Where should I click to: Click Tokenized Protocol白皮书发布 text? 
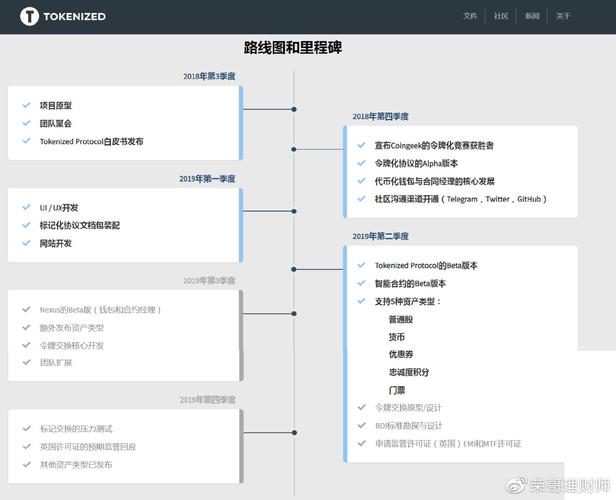(91, 141)
